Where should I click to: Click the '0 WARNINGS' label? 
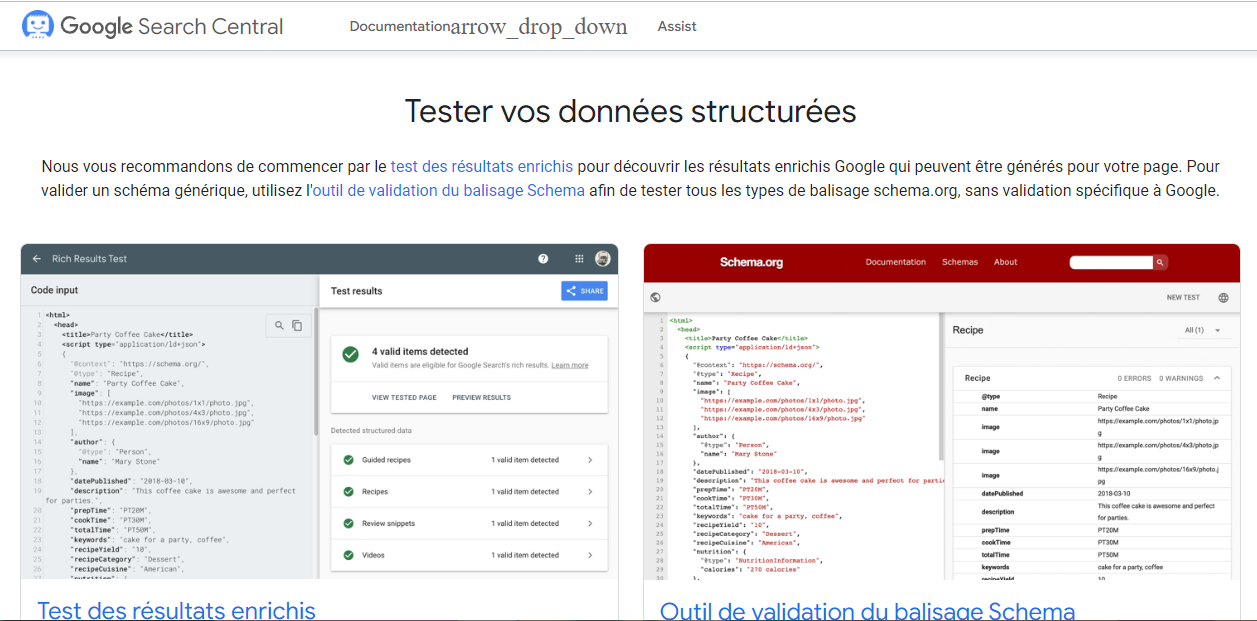point(1181,379)
